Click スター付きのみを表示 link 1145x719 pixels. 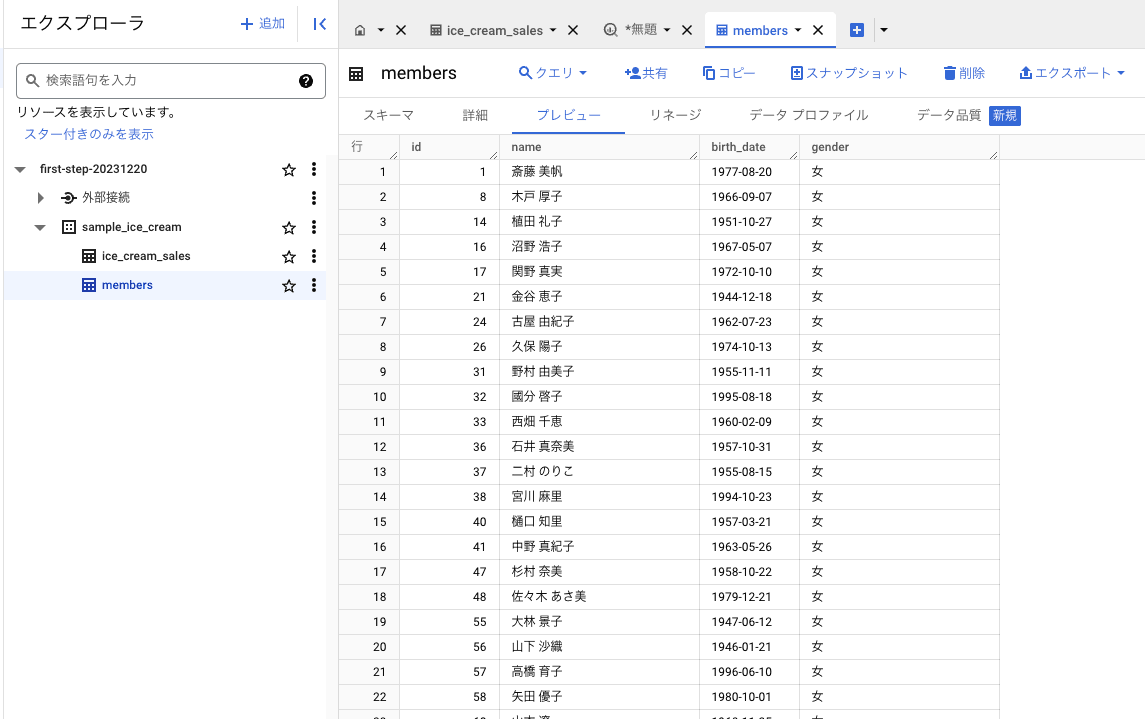click(89, 134)
